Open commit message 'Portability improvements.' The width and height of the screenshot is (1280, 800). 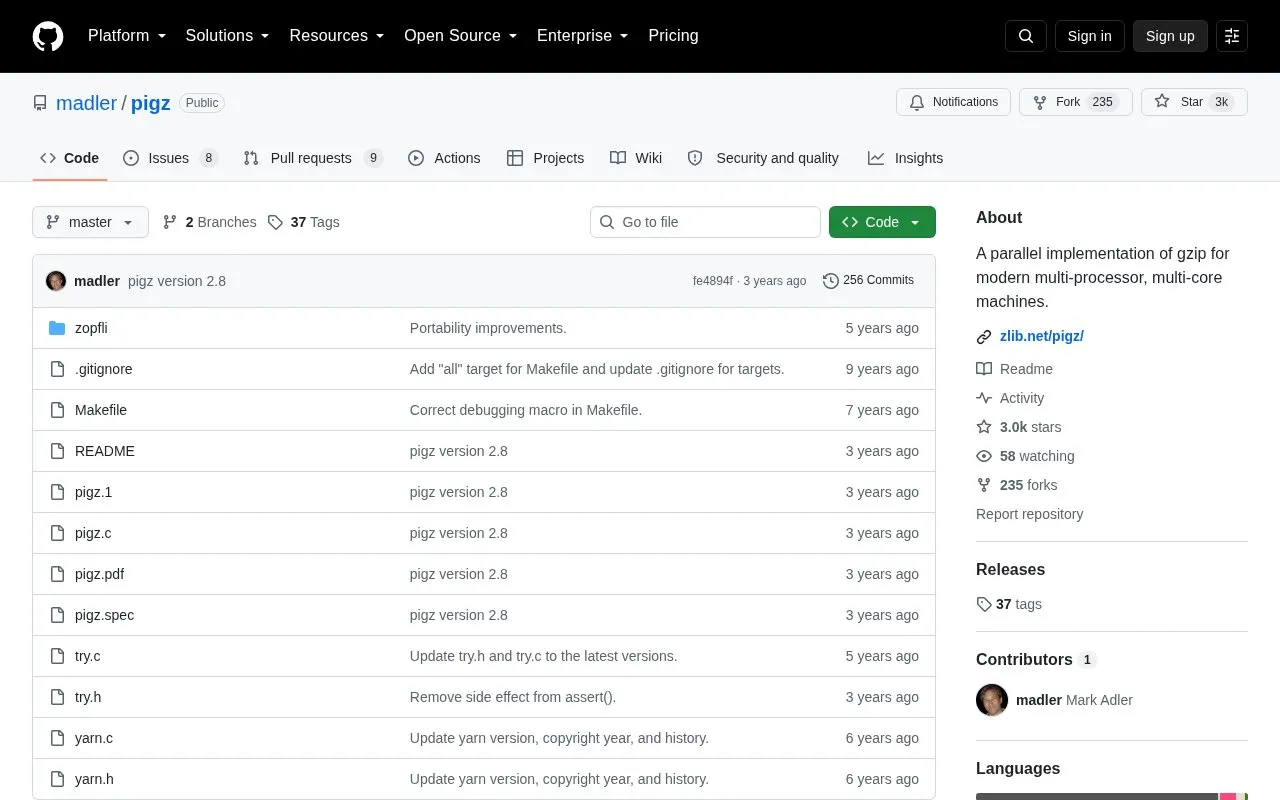pyautogui.click(x=488, y=328)
